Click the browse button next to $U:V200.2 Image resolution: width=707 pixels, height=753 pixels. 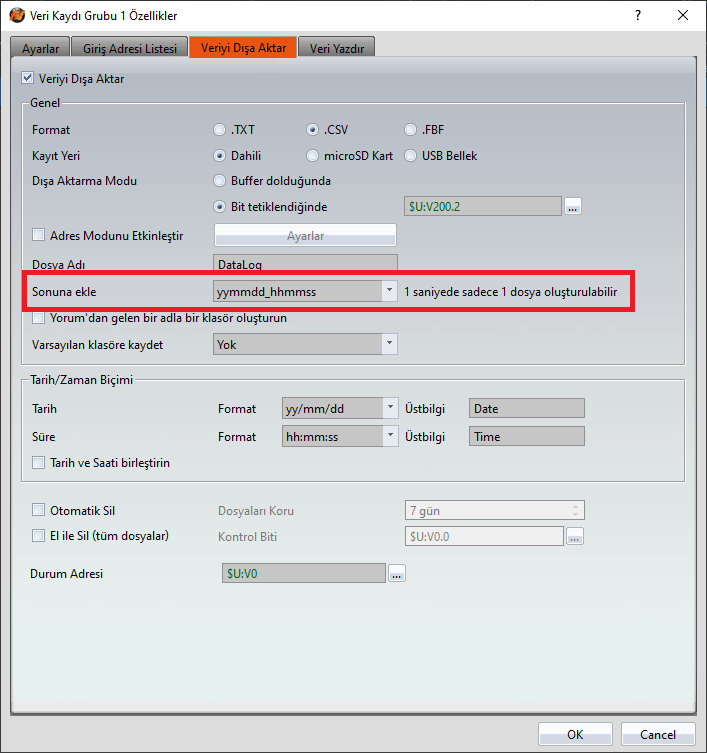pos(573,207)
